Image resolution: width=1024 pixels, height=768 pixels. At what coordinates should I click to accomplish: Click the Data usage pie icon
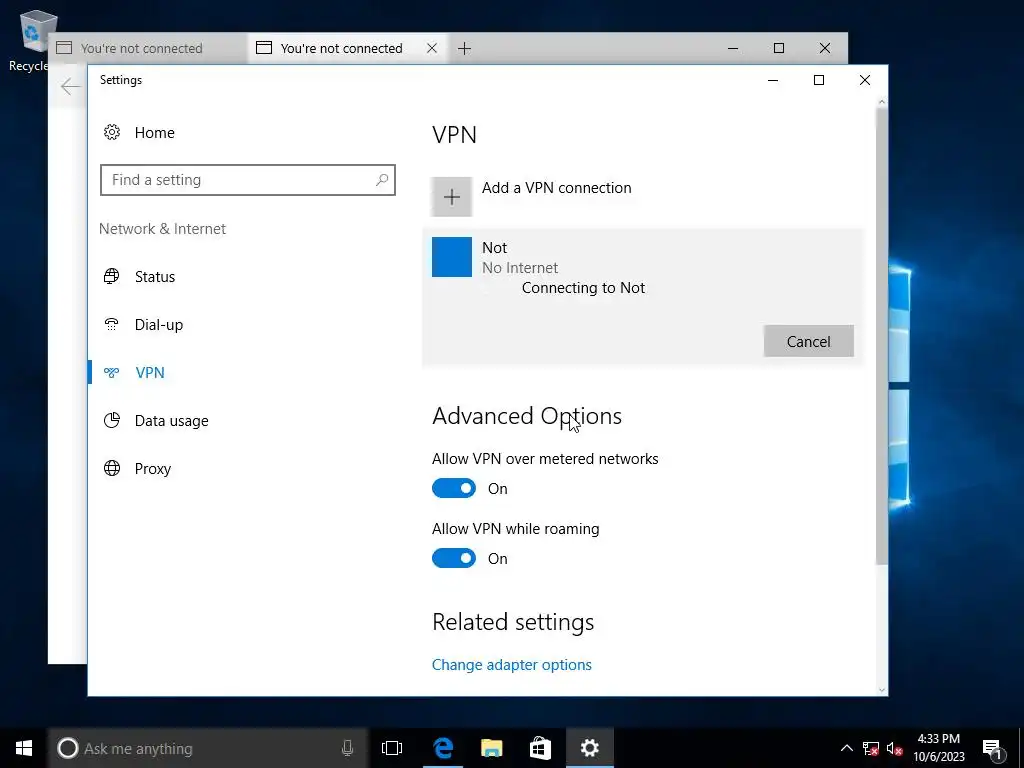112,420
